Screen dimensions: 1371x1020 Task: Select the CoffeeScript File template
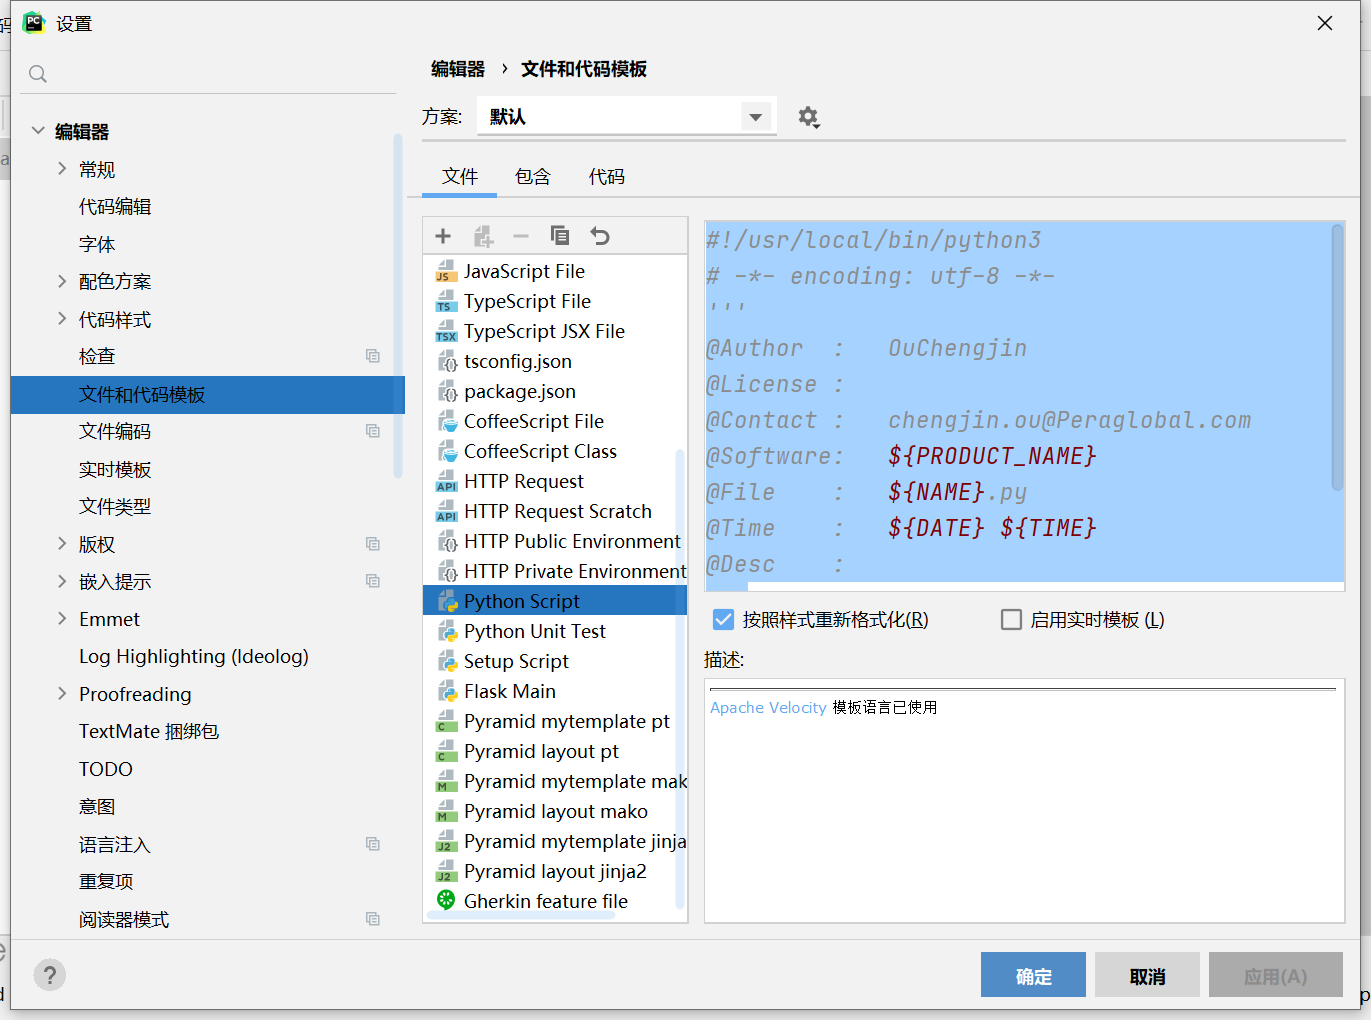[x=555, y=421]
